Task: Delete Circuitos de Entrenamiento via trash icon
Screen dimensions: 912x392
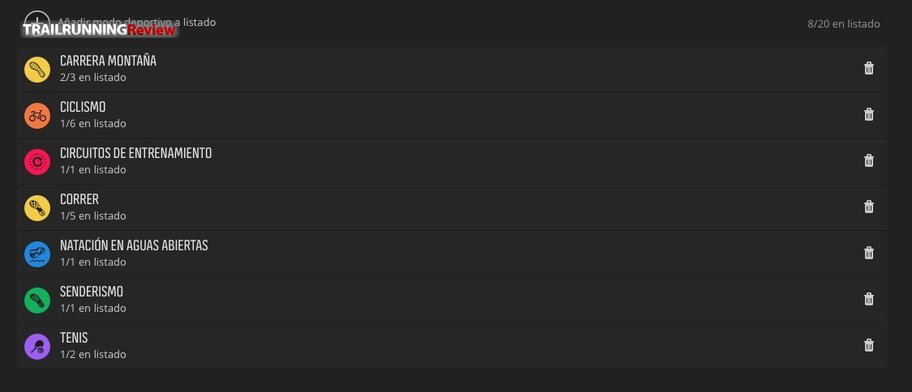Action: pyautogui.click(x=868, y=161)
